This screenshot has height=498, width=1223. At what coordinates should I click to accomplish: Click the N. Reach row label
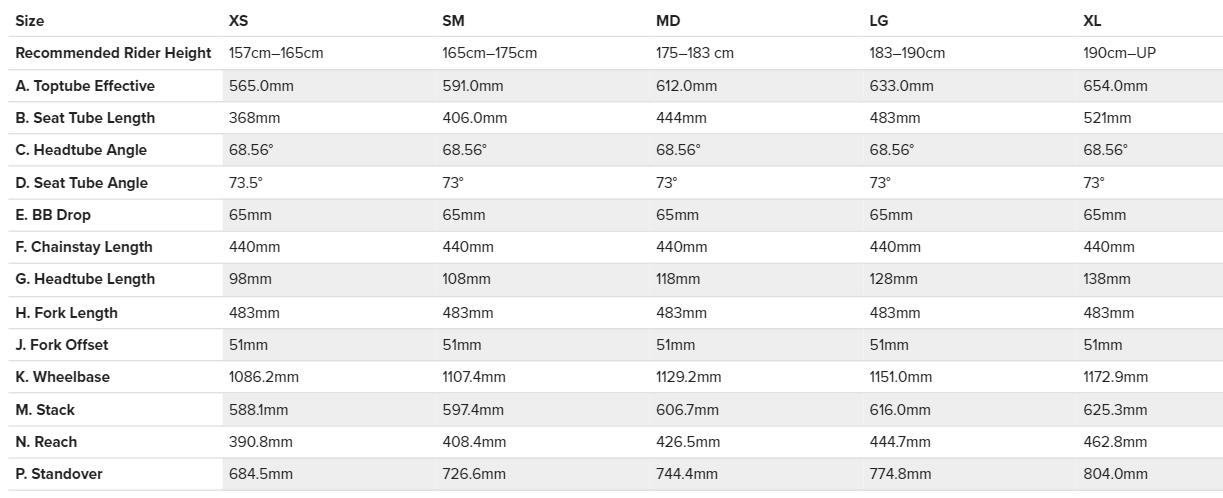coord(46,442)
